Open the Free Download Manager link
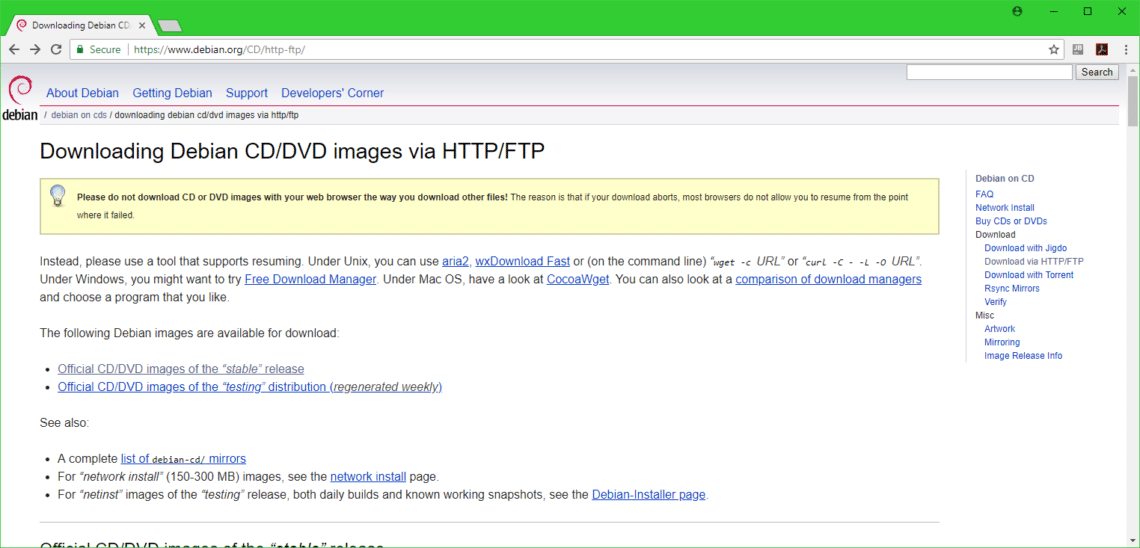Screen dimensions: 1140x548 pos(310,279)
